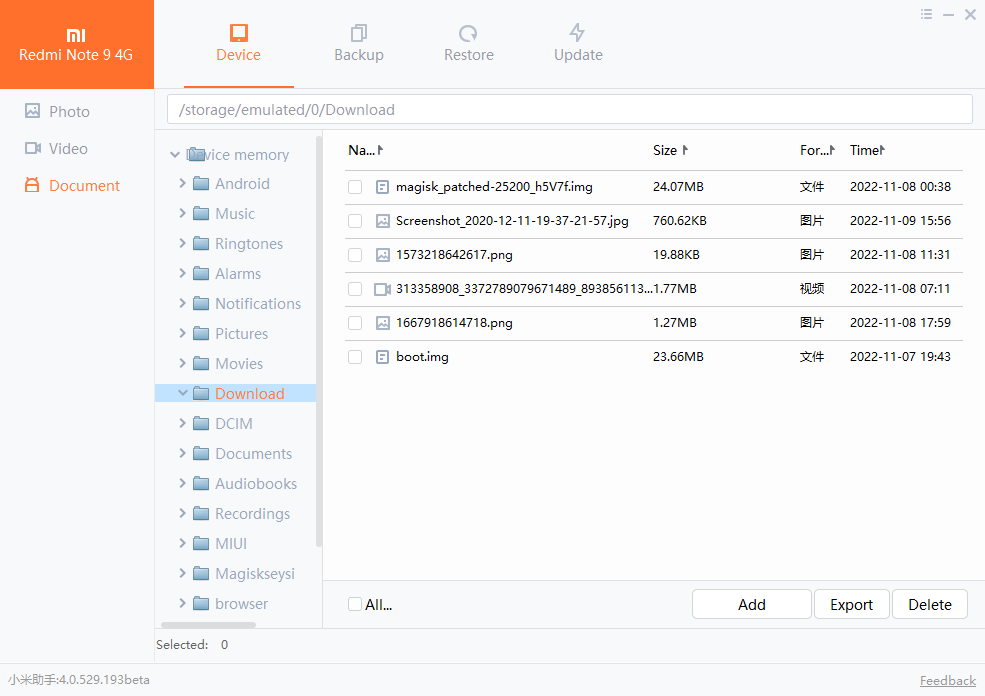Click the Notifications folder icon
The width and height of the screenshot is (985, 696).
tap(201, 303)
